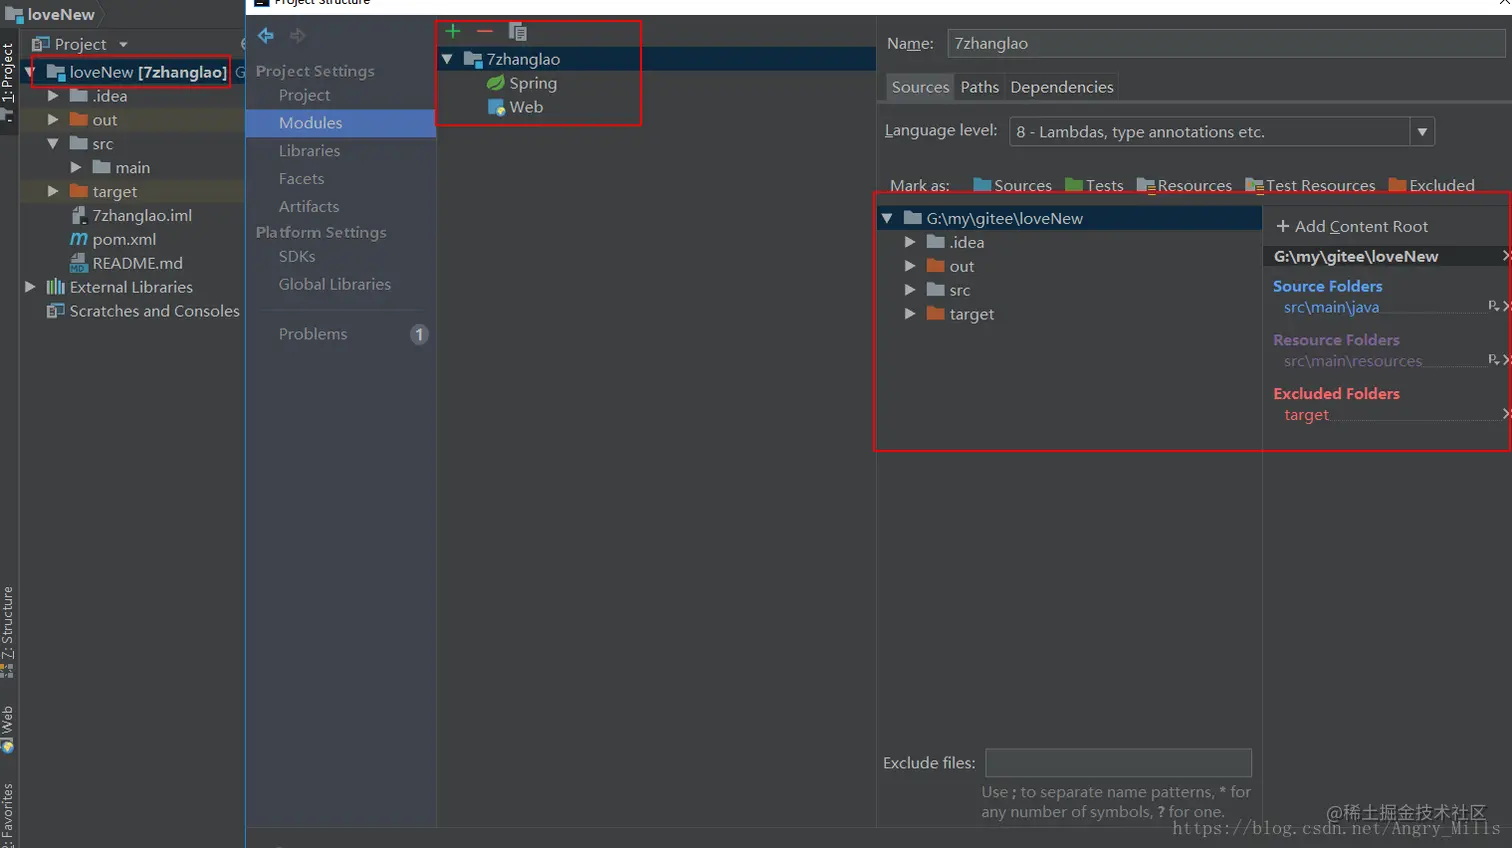The width and height of the screenshot is (1512, 848).
Task: Select README.md in project tree
Action: [x=126, y=263]
